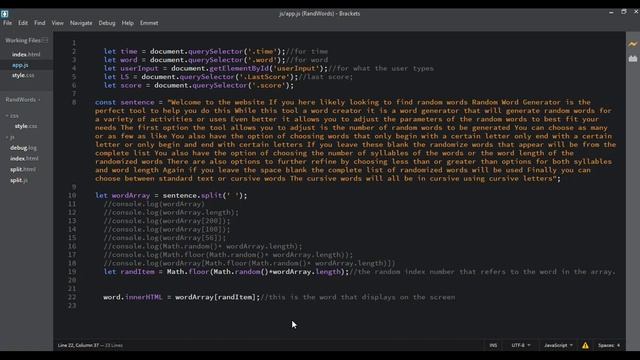Open the RandWords project dropdown
The image size is (640, 360).
pos(23,100)
